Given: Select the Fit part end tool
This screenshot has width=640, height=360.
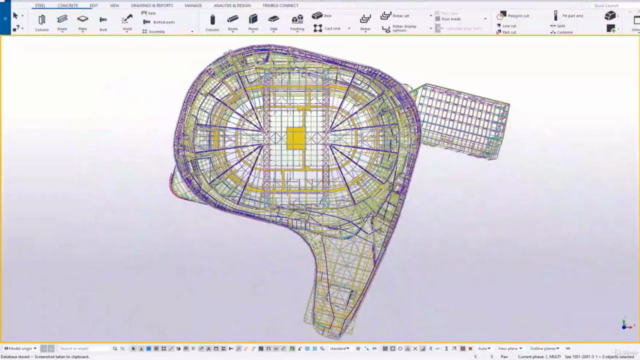Looking at the screenshot, I should pos(568,16).
